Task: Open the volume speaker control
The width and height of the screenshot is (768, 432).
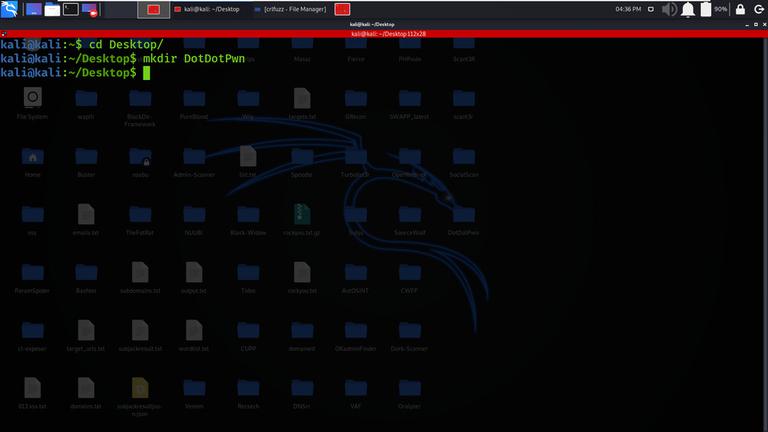Action: tap(669, 9)
